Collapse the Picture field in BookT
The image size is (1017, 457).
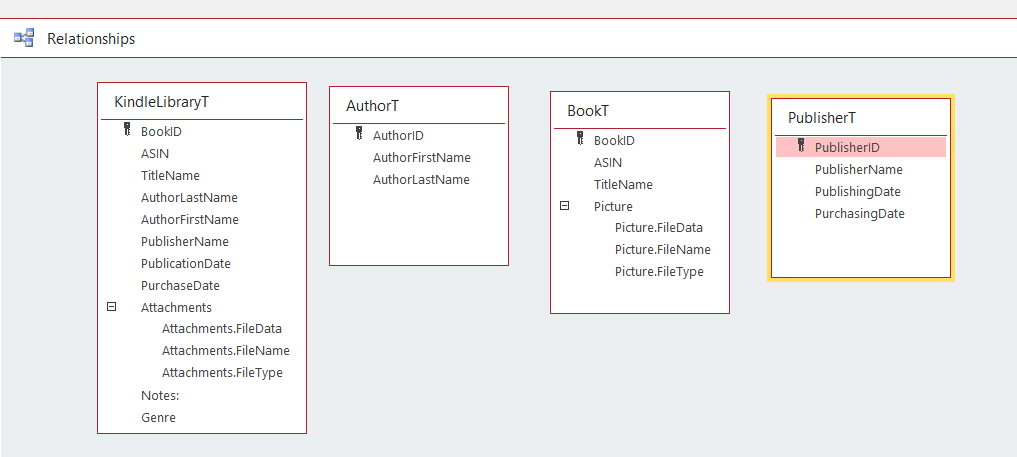[x=565, y=206]
